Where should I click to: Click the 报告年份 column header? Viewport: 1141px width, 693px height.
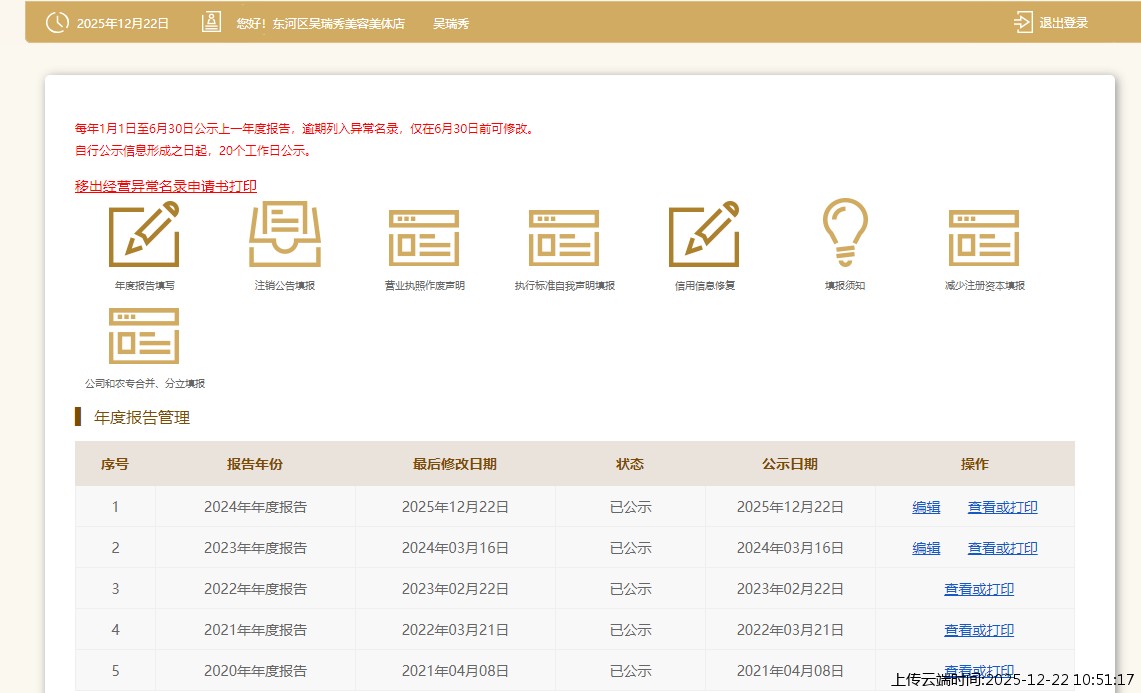pos(255,464)
